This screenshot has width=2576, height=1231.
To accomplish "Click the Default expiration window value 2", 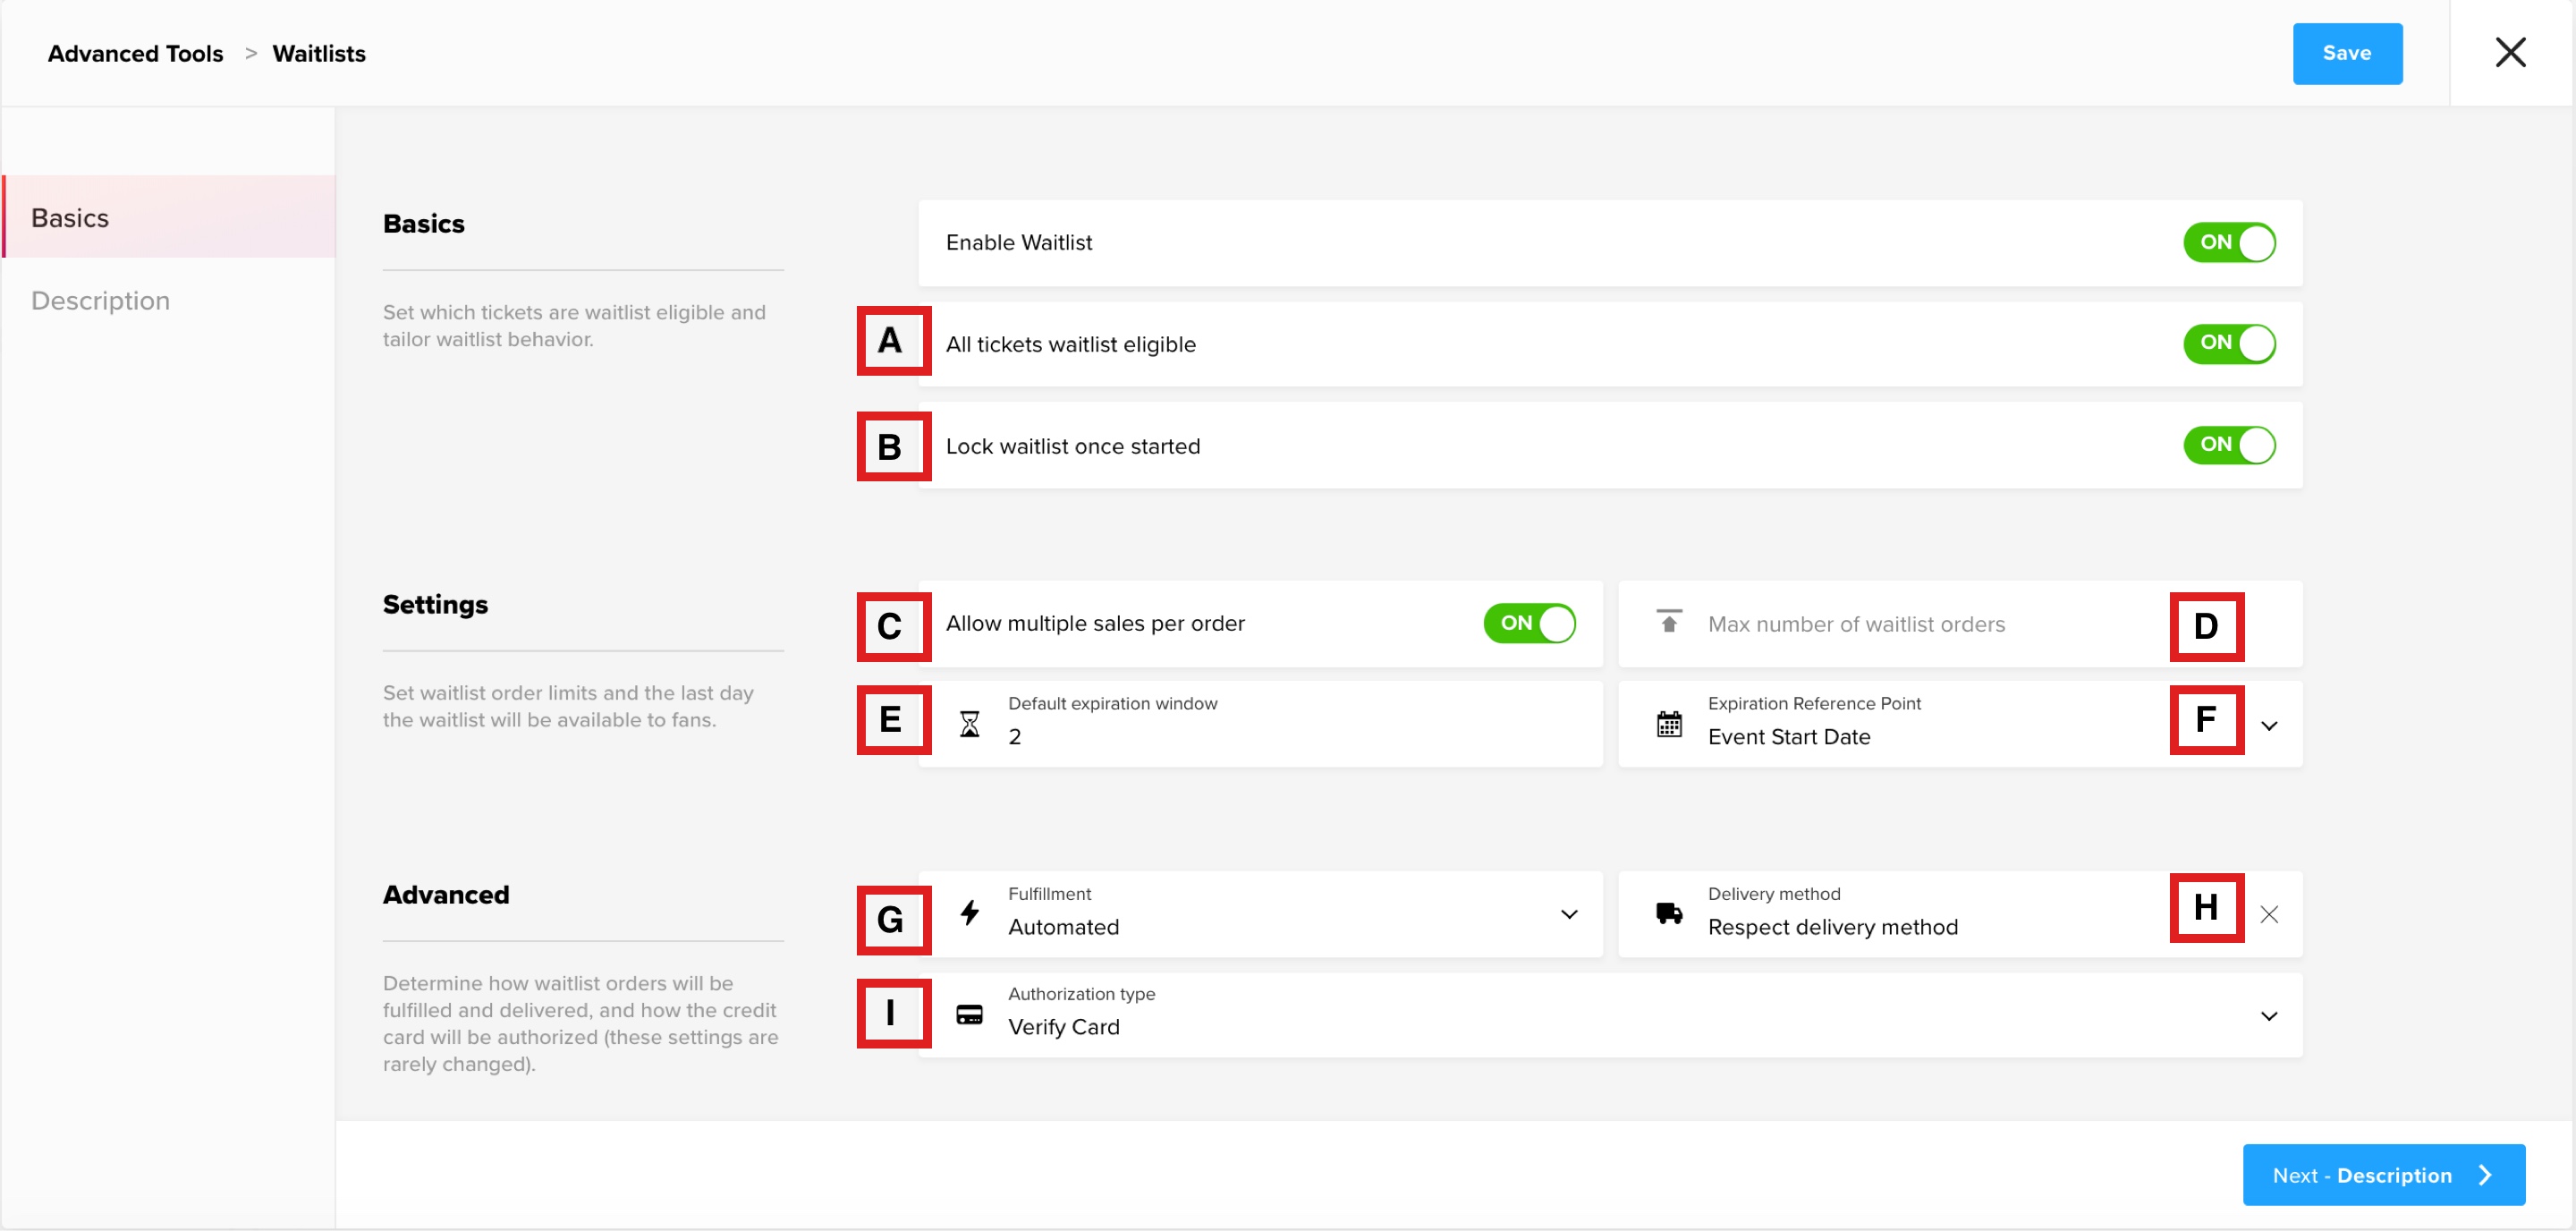I will [1014, 736].
